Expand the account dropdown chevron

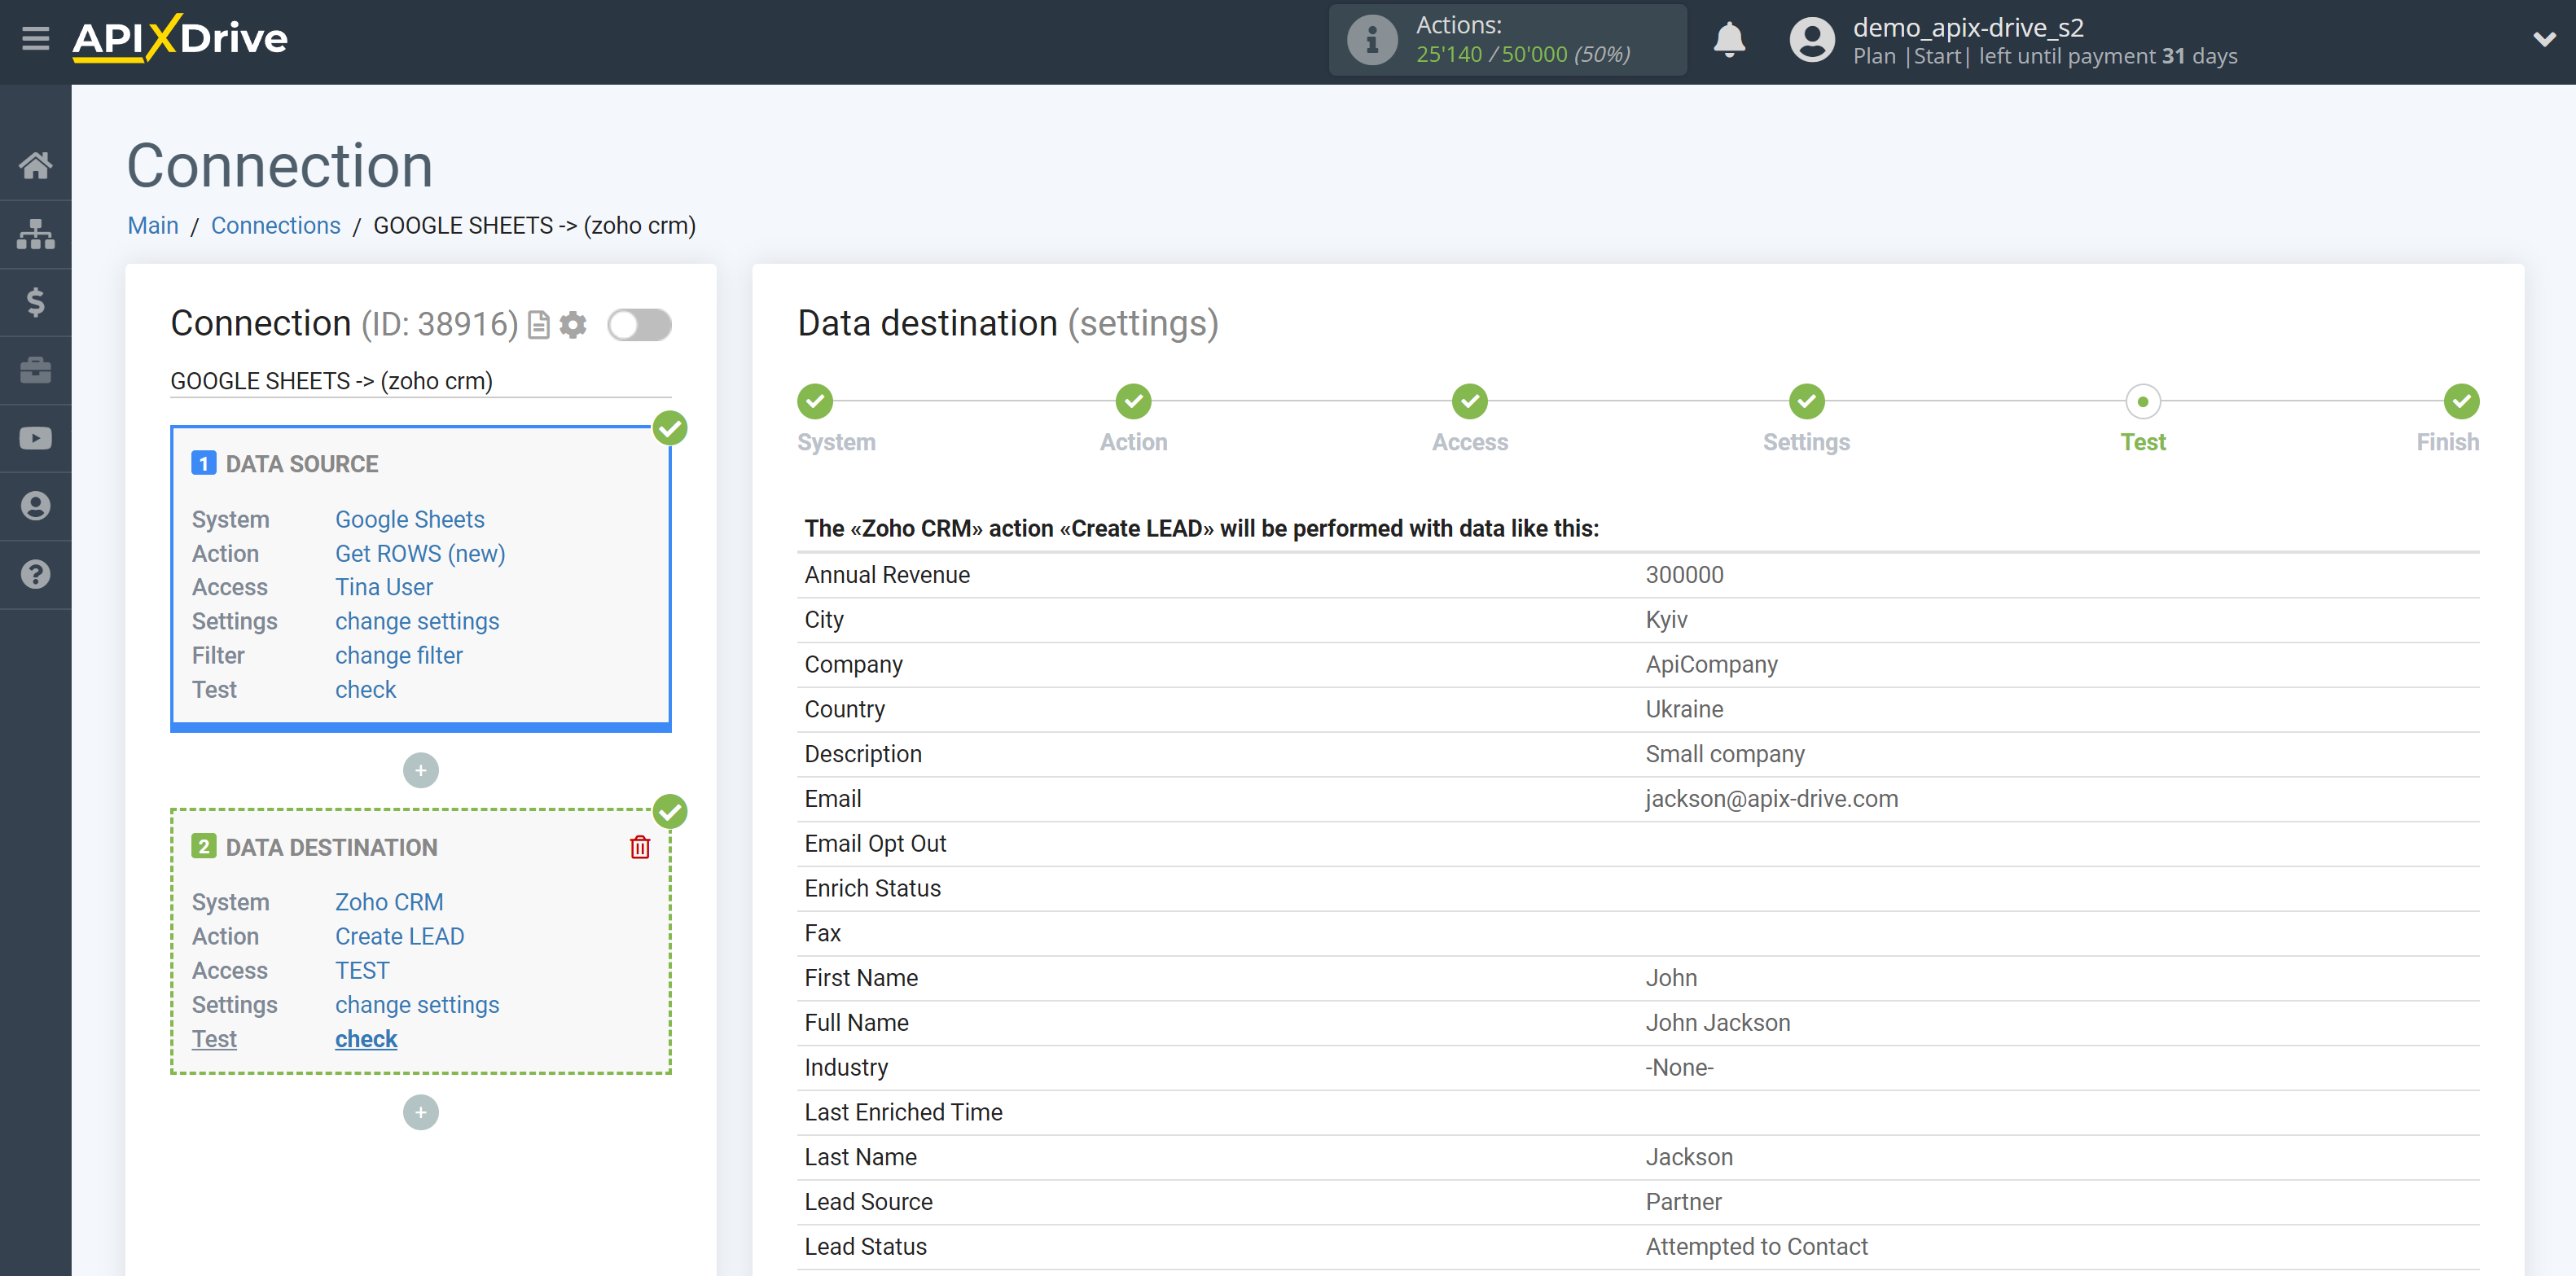(2544, 39)
